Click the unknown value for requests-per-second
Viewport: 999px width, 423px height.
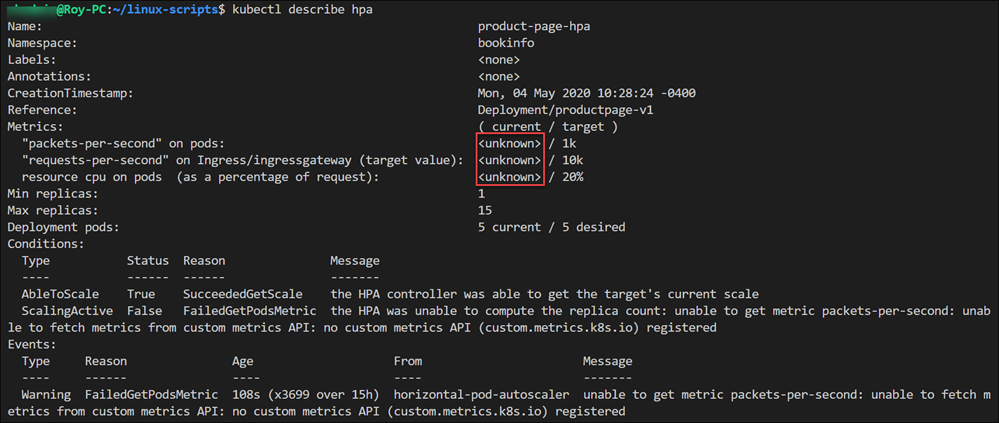[x=510, y=160]
